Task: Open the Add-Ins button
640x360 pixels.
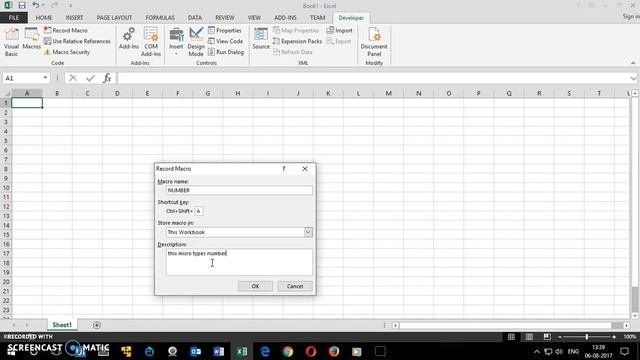Action: click(129, 39)
